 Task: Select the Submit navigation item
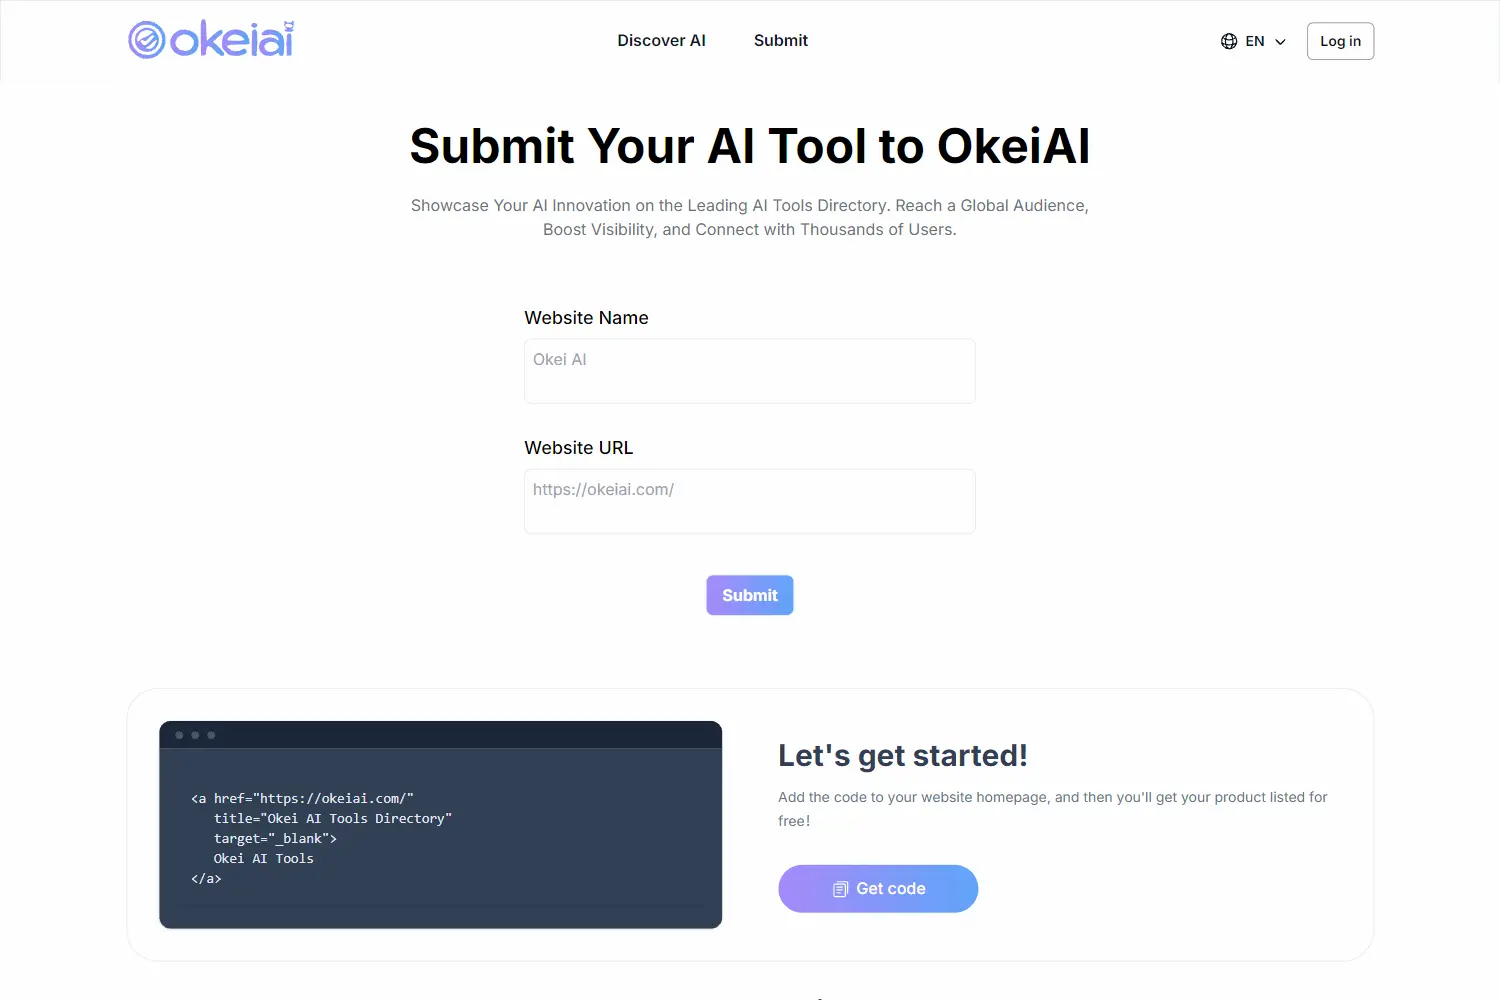point(780,40)
